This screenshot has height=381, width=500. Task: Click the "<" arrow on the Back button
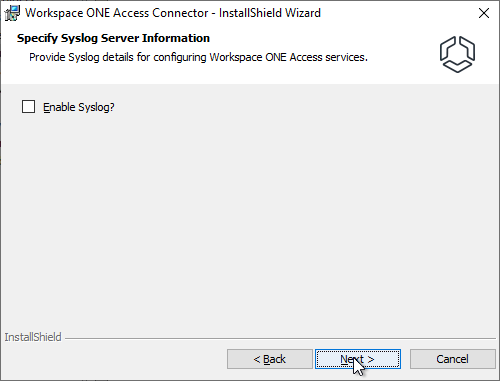click(x=257, y=359)
